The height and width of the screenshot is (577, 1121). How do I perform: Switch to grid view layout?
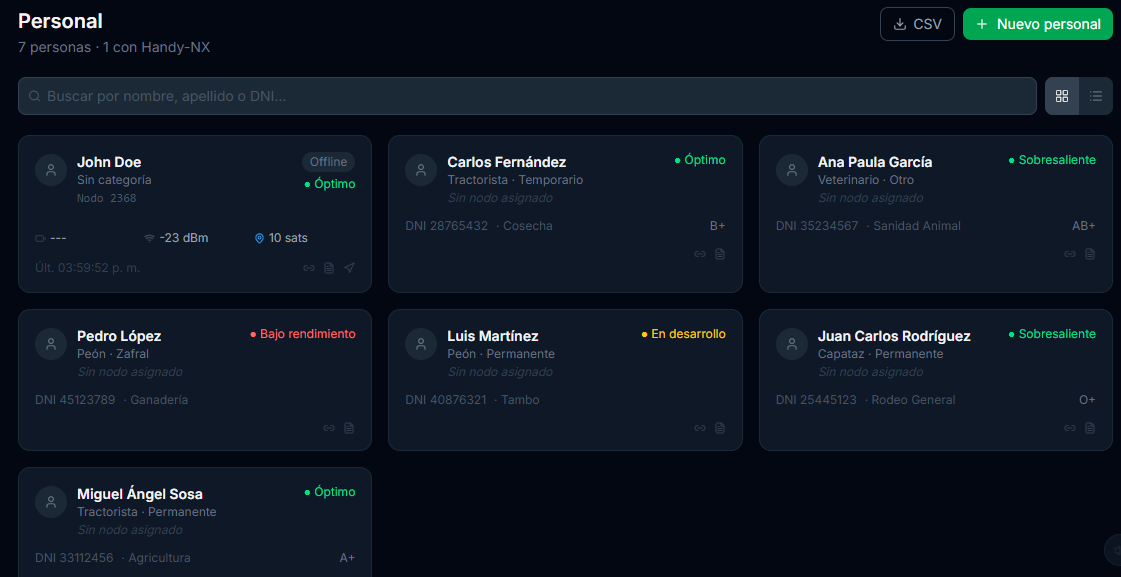click(x=1062, y=96)
